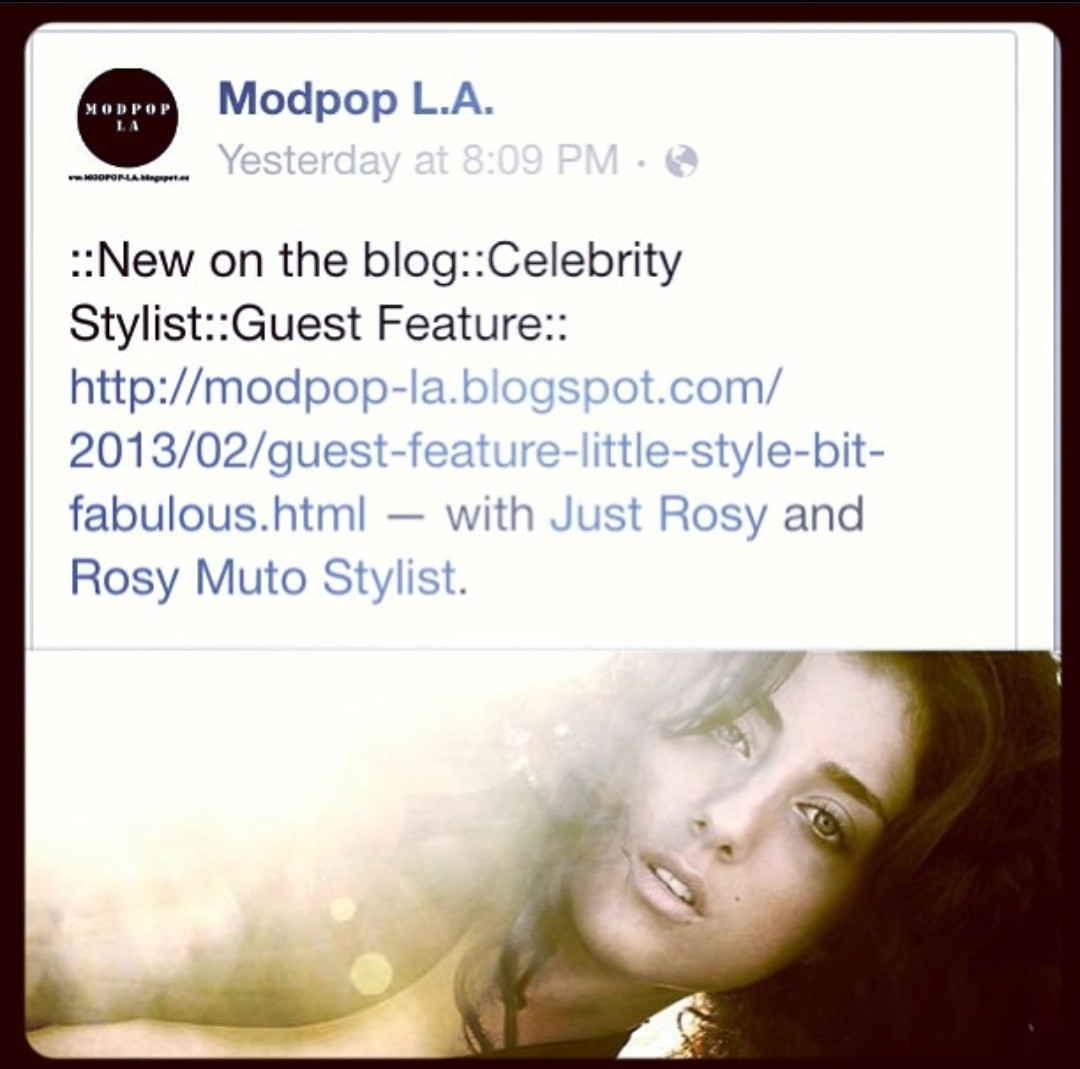Screen dimensions: 1080x1069
Task: Click the Modpop LA circular profile logo
Action: click(127, 118)
